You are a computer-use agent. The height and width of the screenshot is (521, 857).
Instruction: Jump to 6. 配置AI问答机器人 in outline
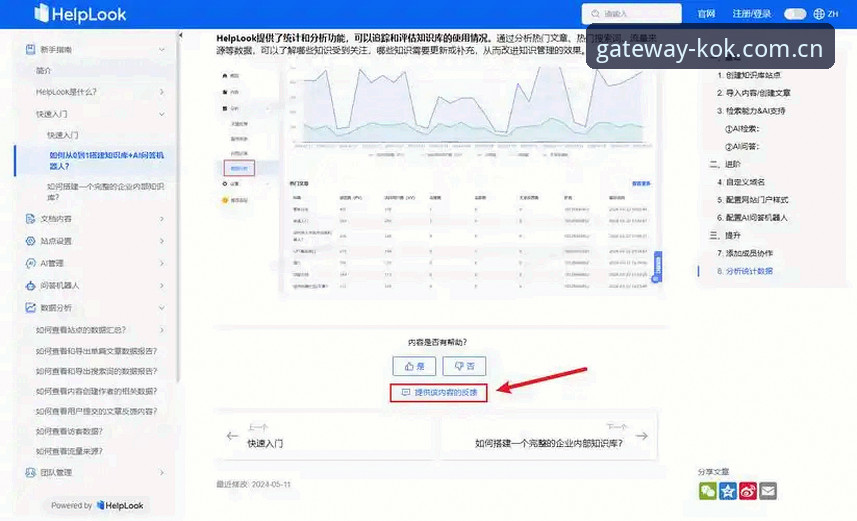pyautogui.click(x=752, y=218)
